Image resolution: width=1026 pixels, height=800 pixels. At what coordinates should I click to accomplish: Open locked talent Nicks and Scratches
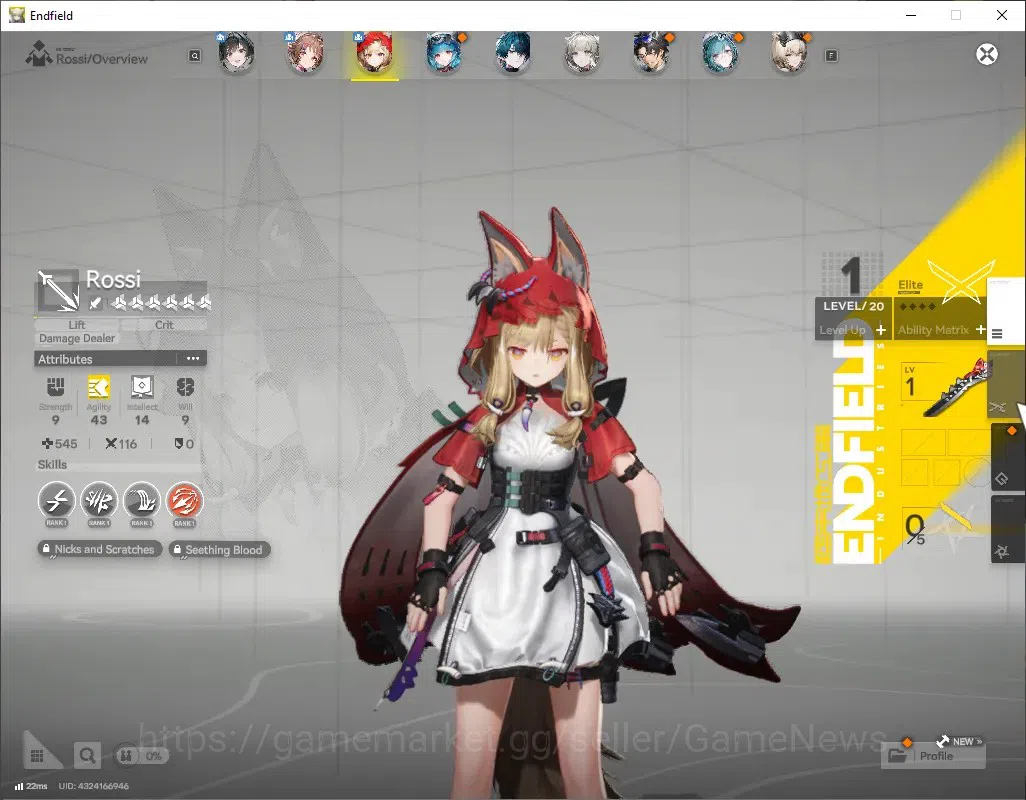pos(99,549)
